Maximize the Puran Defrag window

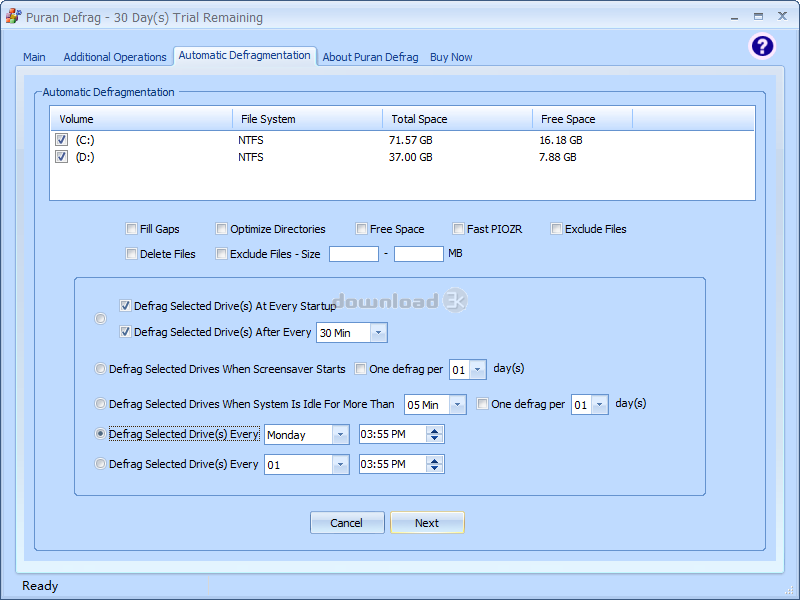pos(759,16)
